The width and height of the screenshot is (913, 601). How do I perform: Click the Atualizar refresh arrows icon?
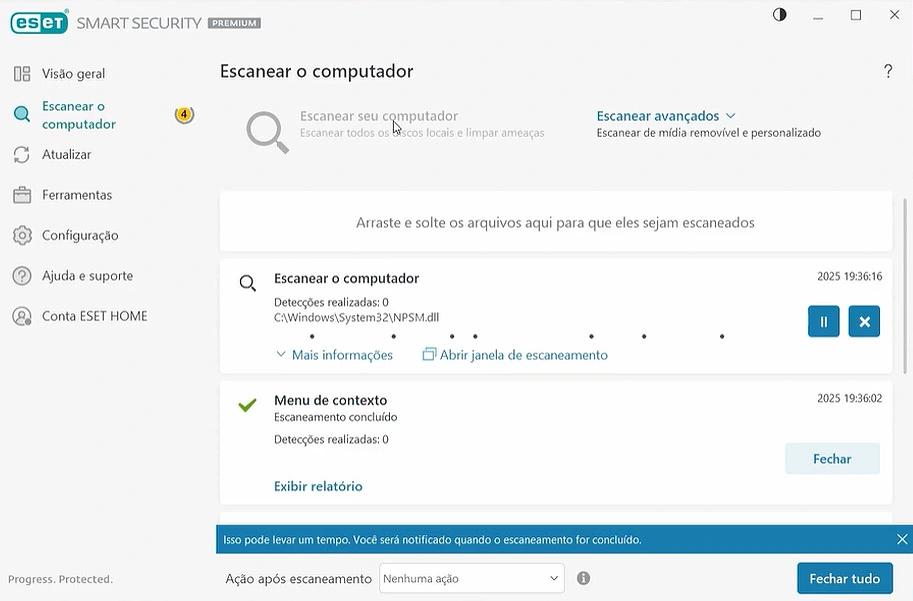click(22, 155)
